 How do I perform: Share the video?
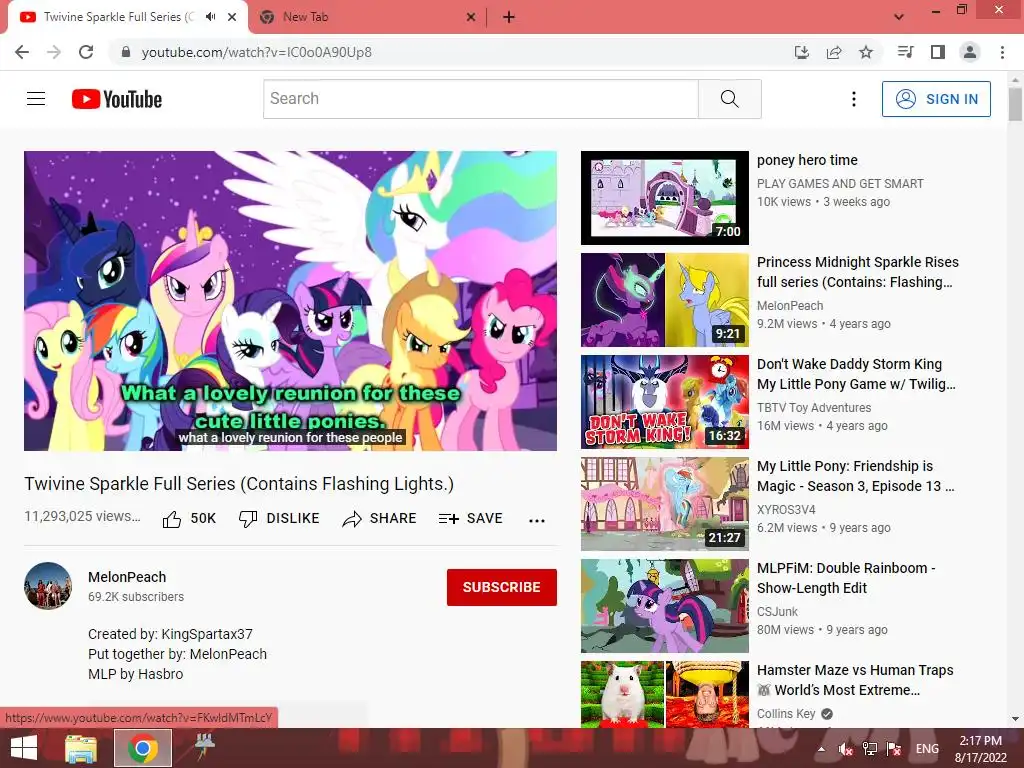pos(379,519)
